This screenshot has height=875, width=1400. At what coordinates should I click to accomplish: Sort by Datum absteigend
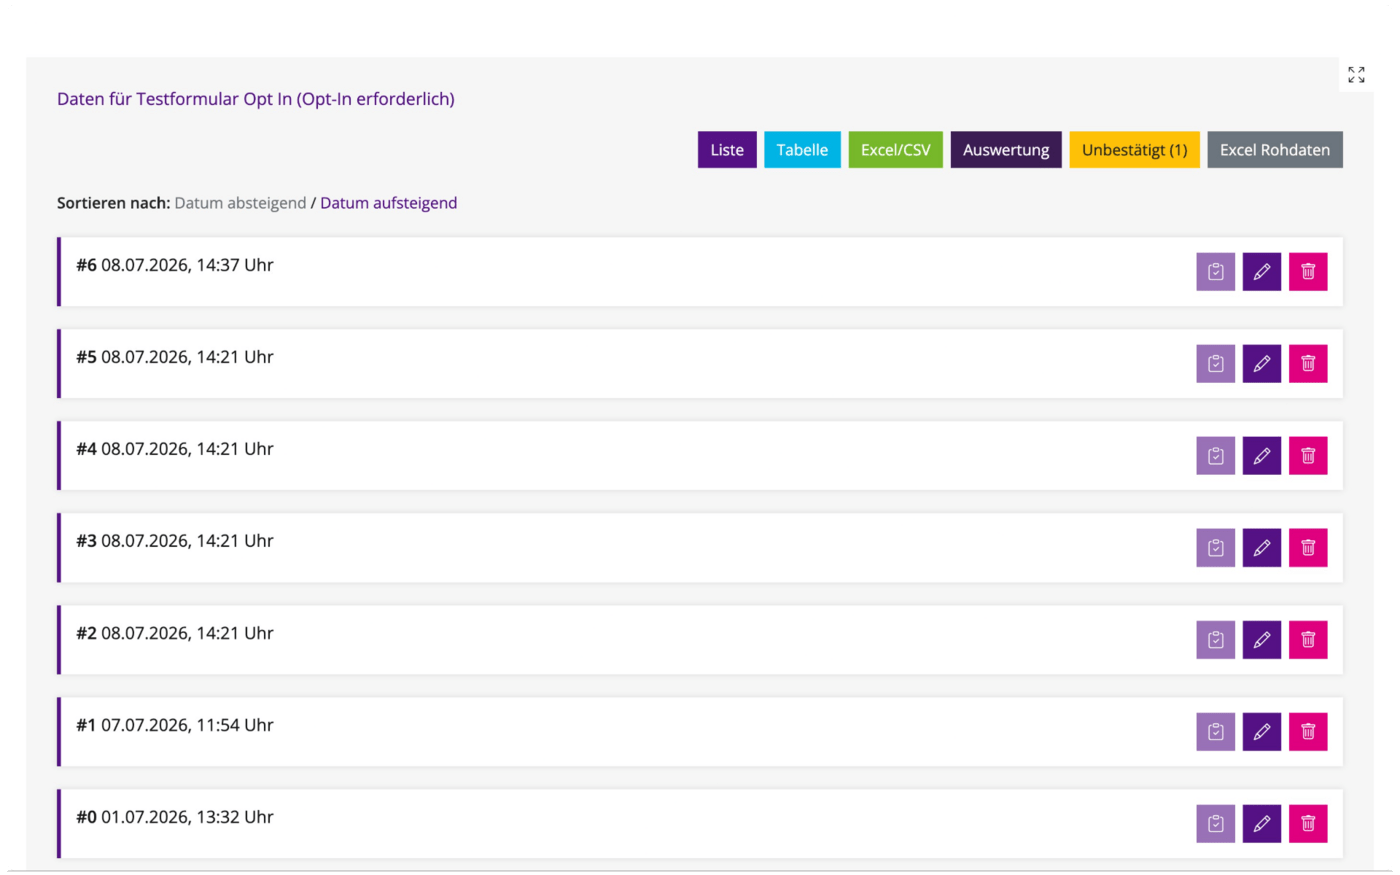pos(240,203)
